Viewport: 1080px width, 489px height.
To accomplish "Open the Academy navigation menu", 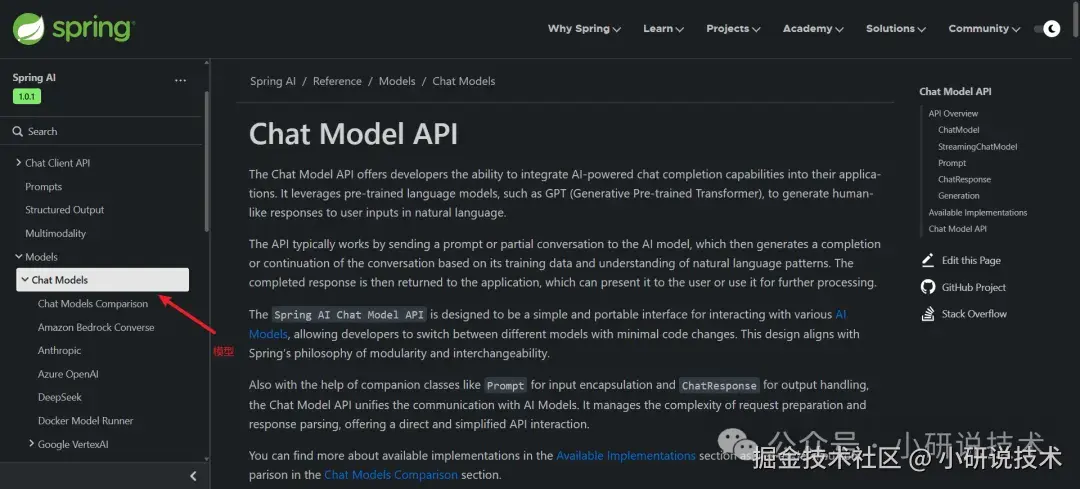I will 813,29.
